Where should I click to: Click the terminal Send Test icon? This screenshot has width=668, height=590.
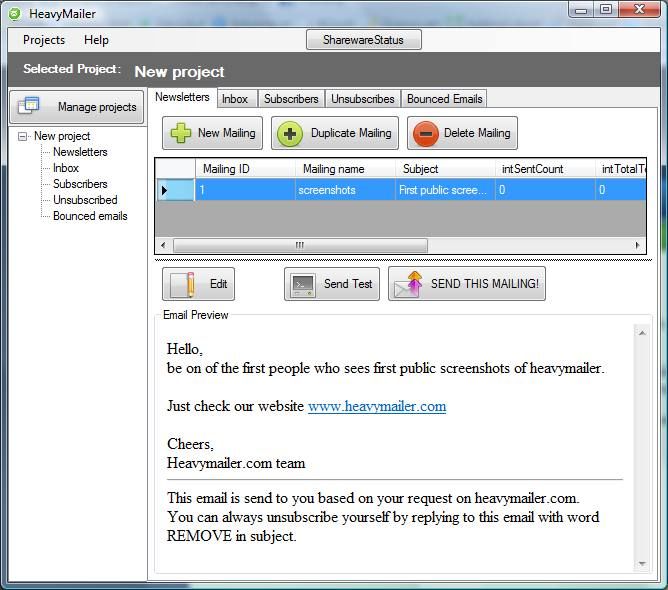303,285
